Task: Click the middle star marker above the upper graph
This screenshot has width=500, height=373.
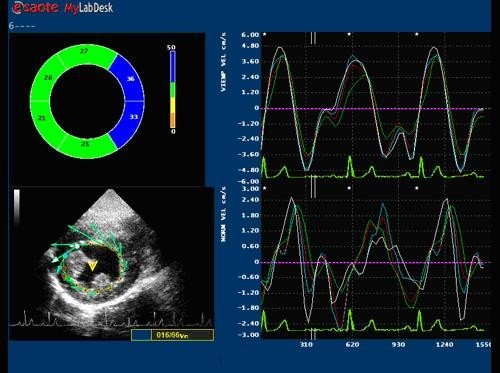Action: click(349, 34)
